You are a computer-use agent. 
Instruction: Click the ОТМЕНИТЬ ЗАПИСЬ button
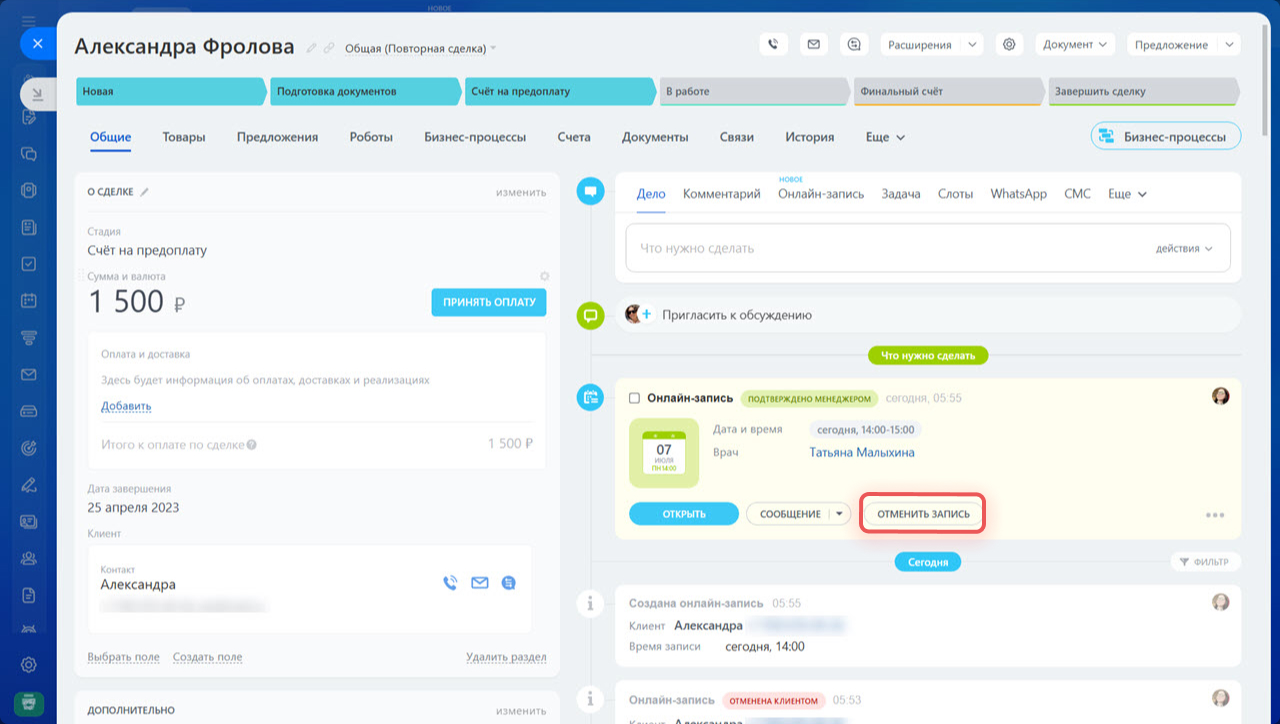(x=923, y=514)
